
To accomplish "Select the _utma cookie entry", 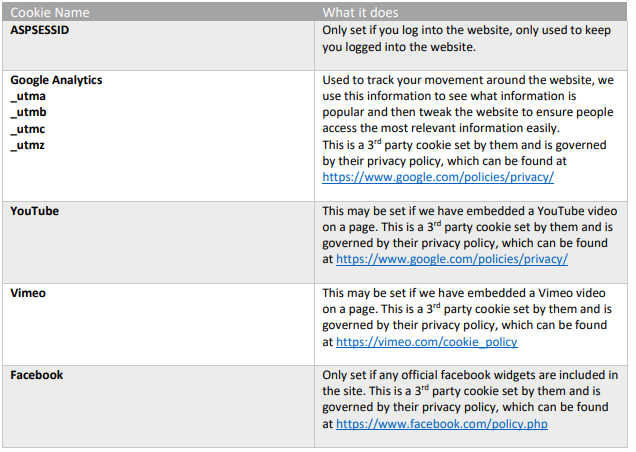I will click(28, 96).
